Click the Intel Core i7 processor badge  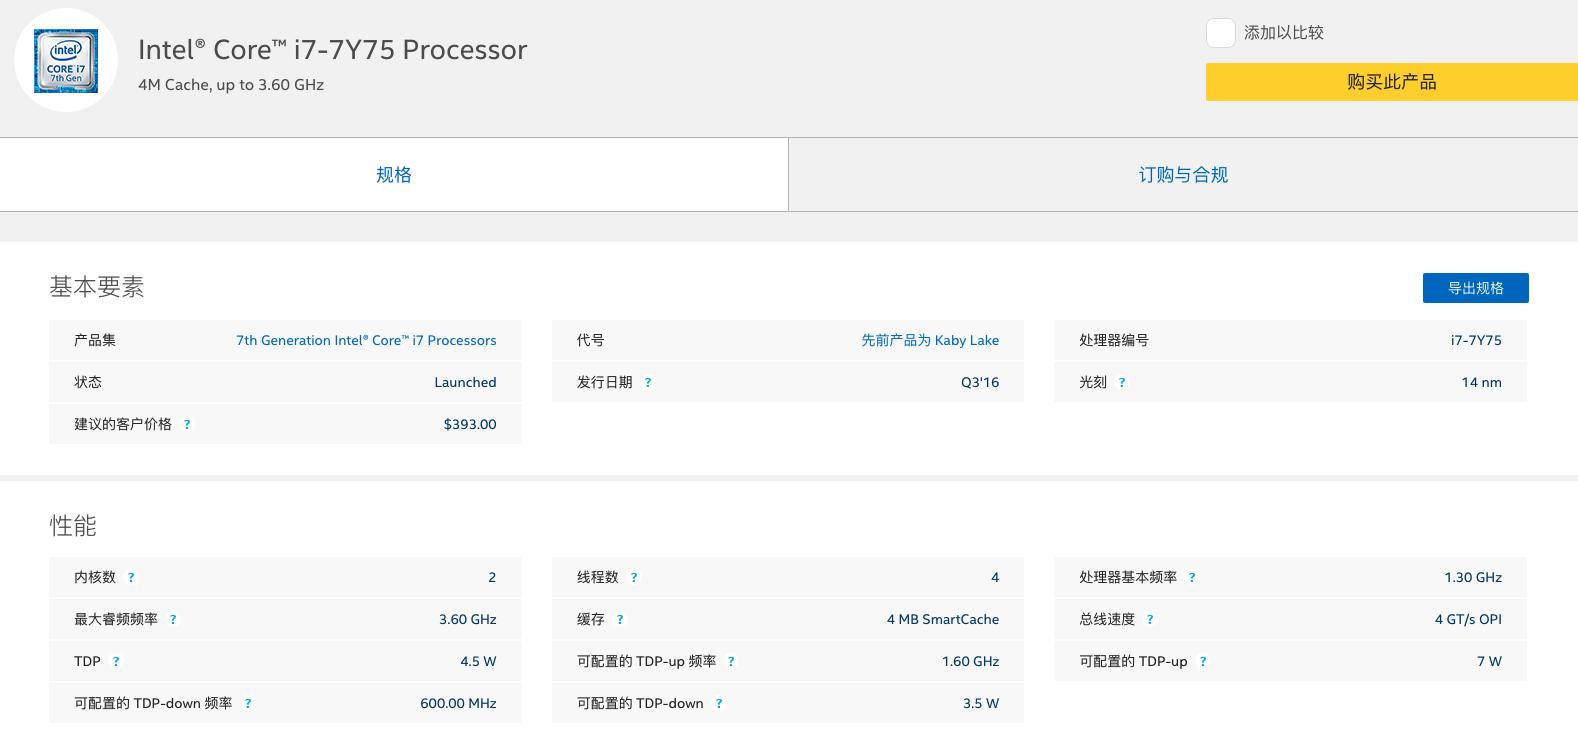coord(66,61)
